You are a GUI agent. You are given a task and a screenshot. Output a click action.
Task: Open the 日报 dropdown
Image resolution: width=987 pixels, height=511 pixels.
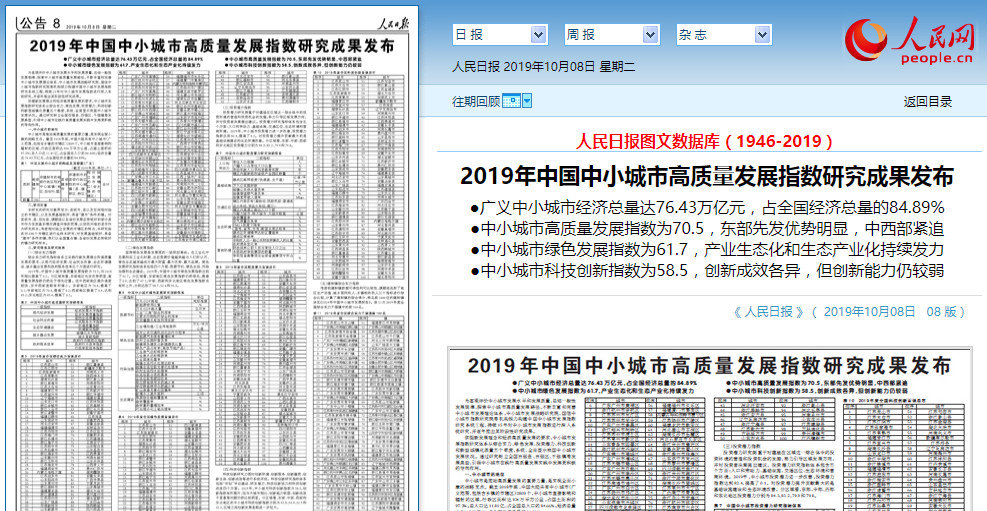click(x=500, y=35)
